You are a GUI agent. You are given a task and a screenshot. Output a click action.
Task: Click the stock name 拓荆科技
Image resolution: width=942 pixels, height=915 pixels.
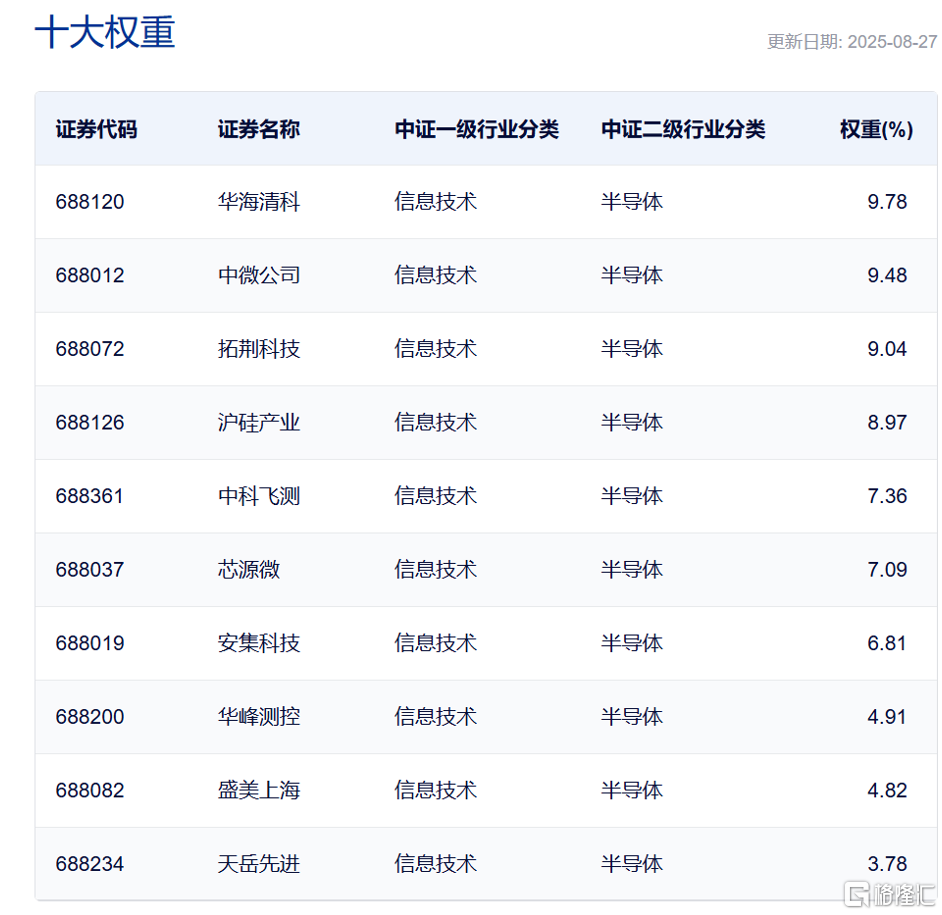(x=259, y=349)
